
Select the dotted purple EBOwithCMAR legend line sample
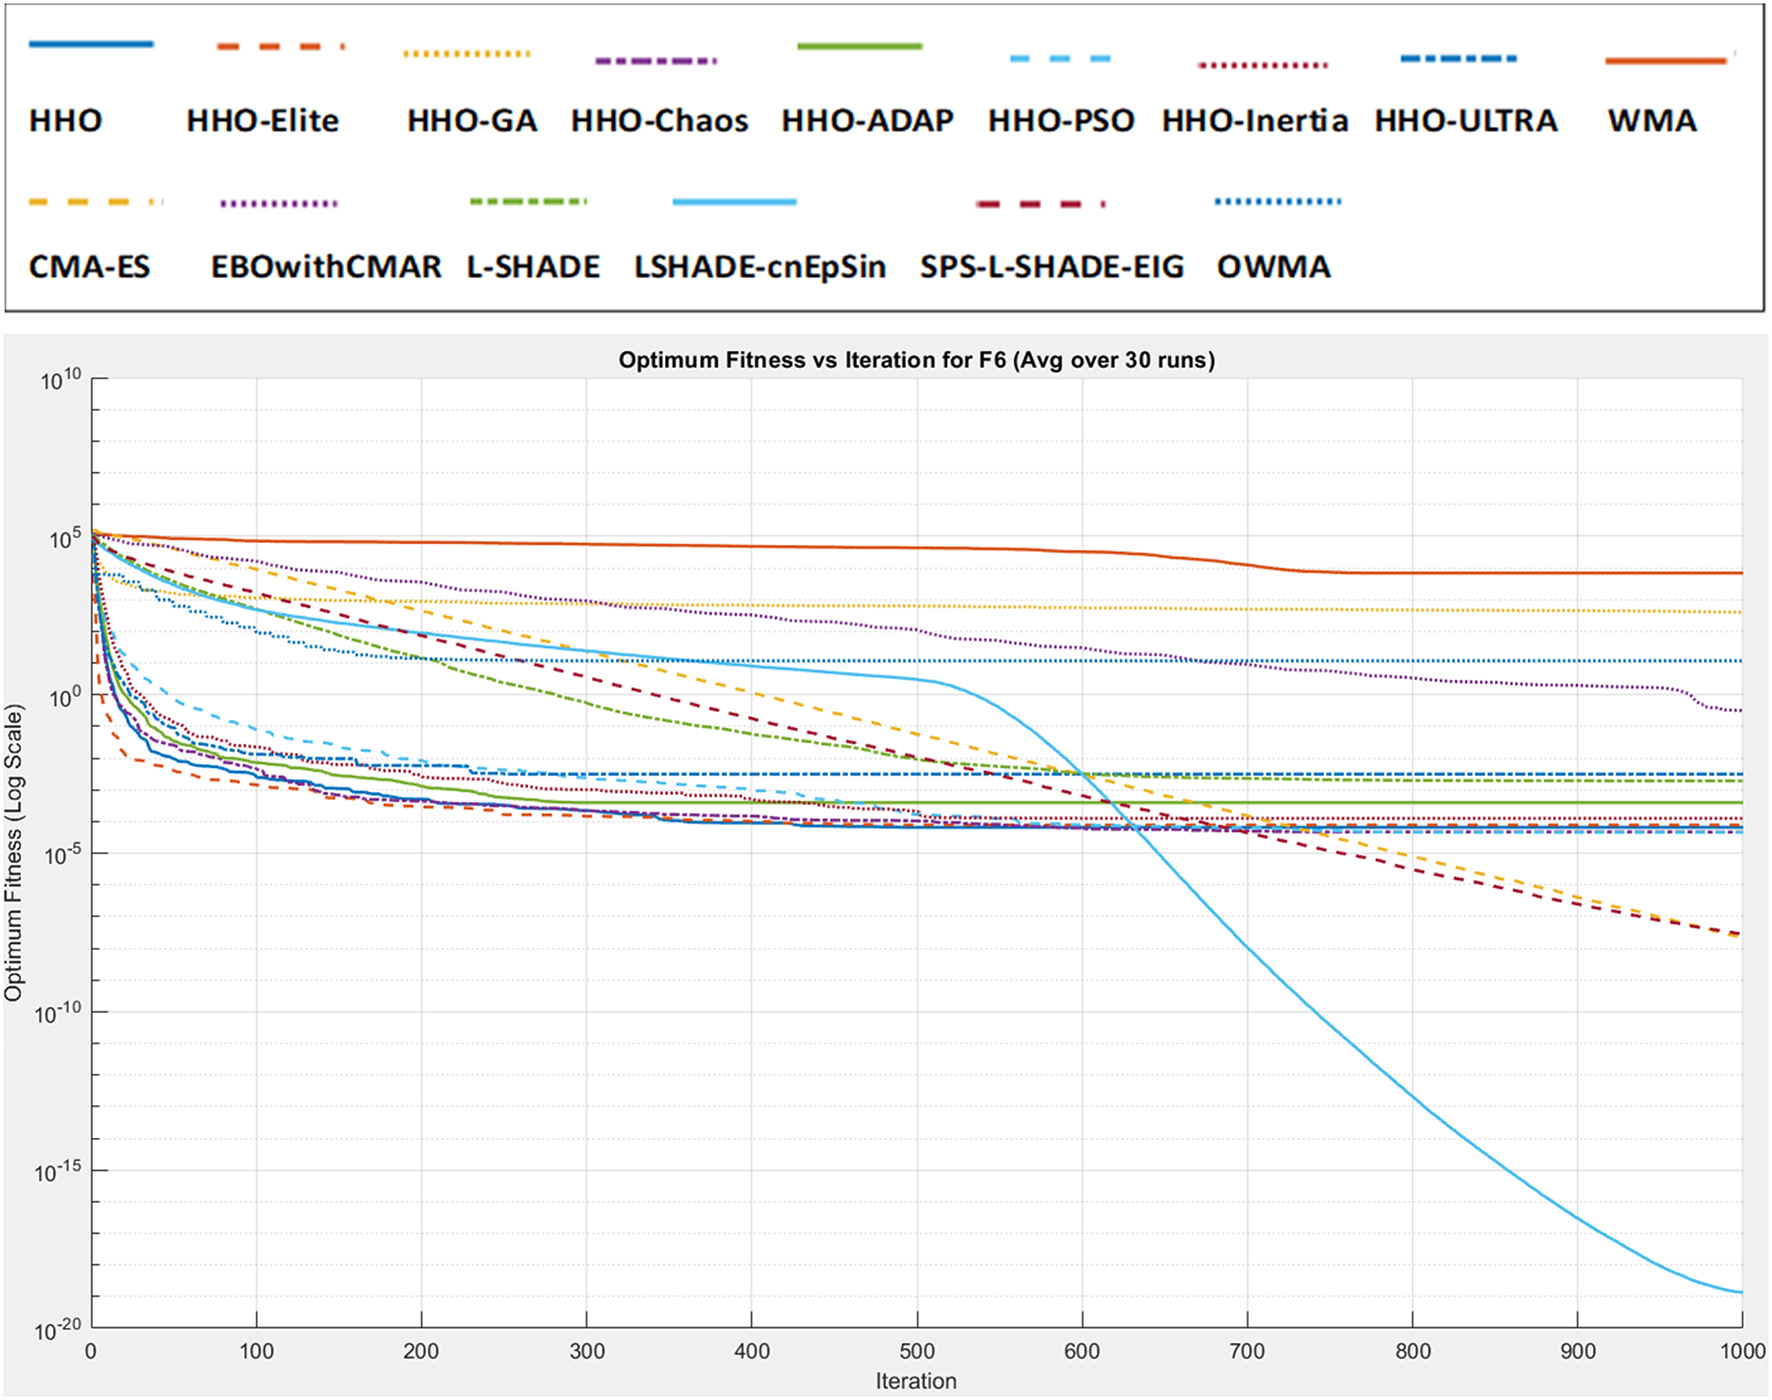pyautogui.click(x=279, y=204)
